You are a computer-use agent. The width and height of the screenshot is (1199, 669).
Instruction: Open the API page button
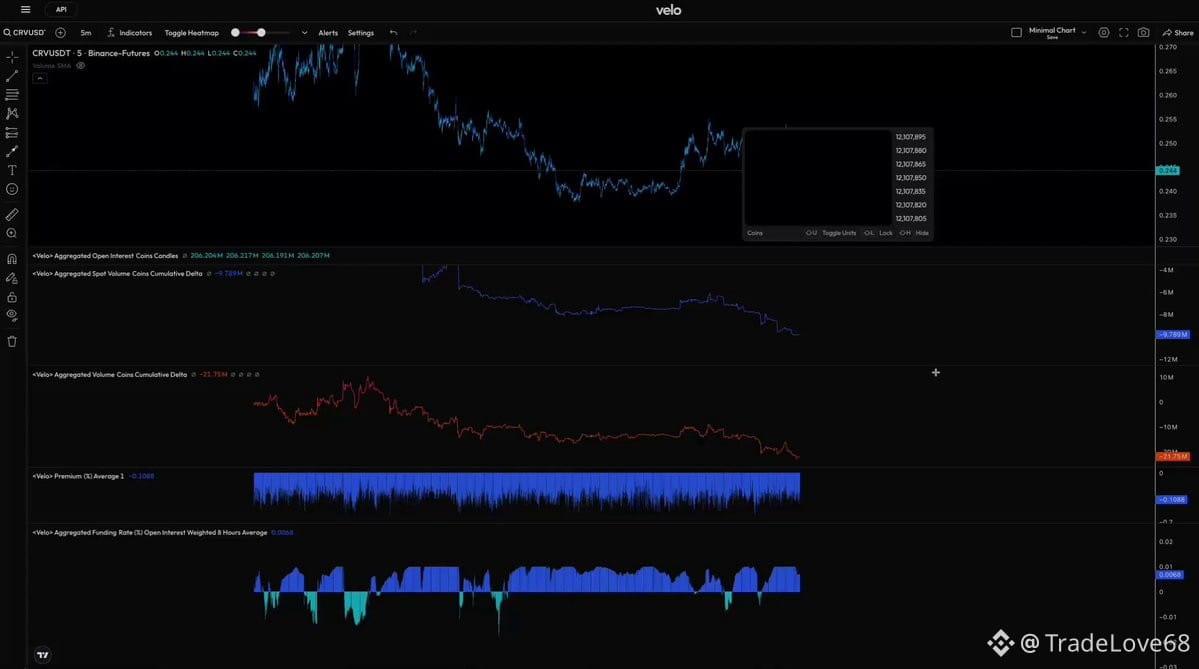[x=61, y=10]
